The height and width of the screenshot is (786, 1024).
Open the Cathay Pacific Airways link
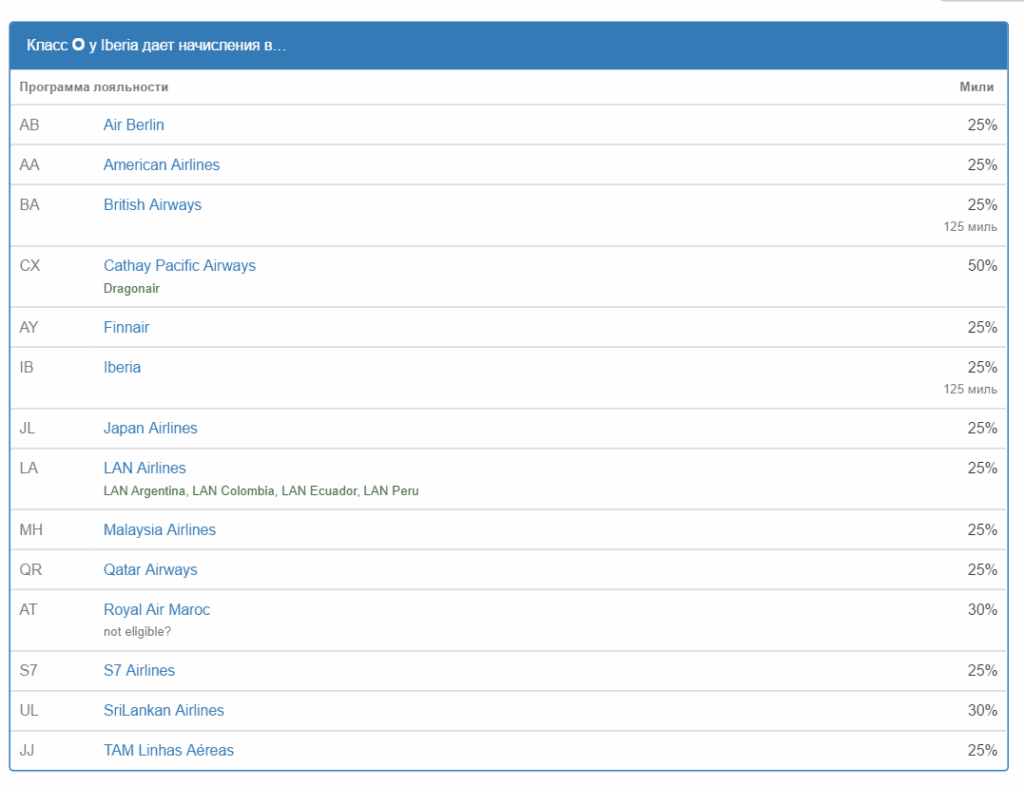point(180,266)
